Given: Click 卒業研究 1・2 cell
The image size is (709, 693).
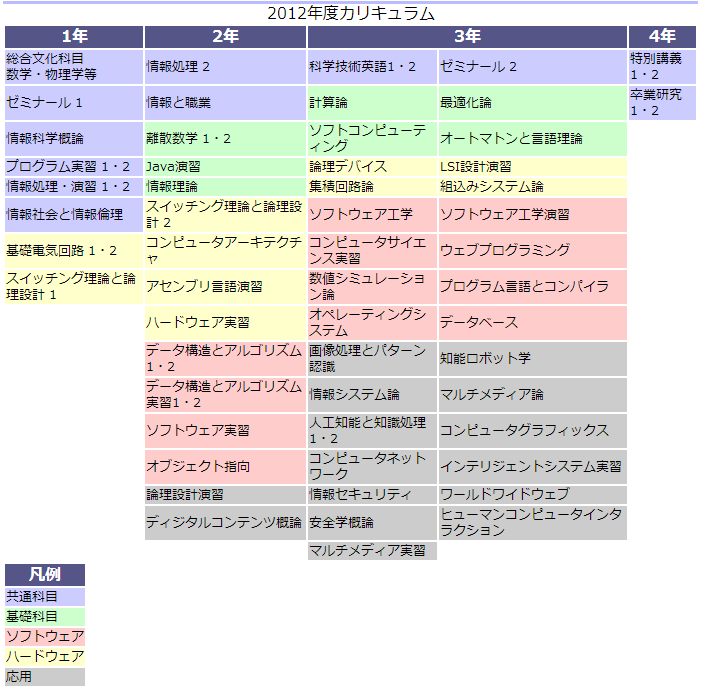Looking at the screenshot, I should point(662,103).
